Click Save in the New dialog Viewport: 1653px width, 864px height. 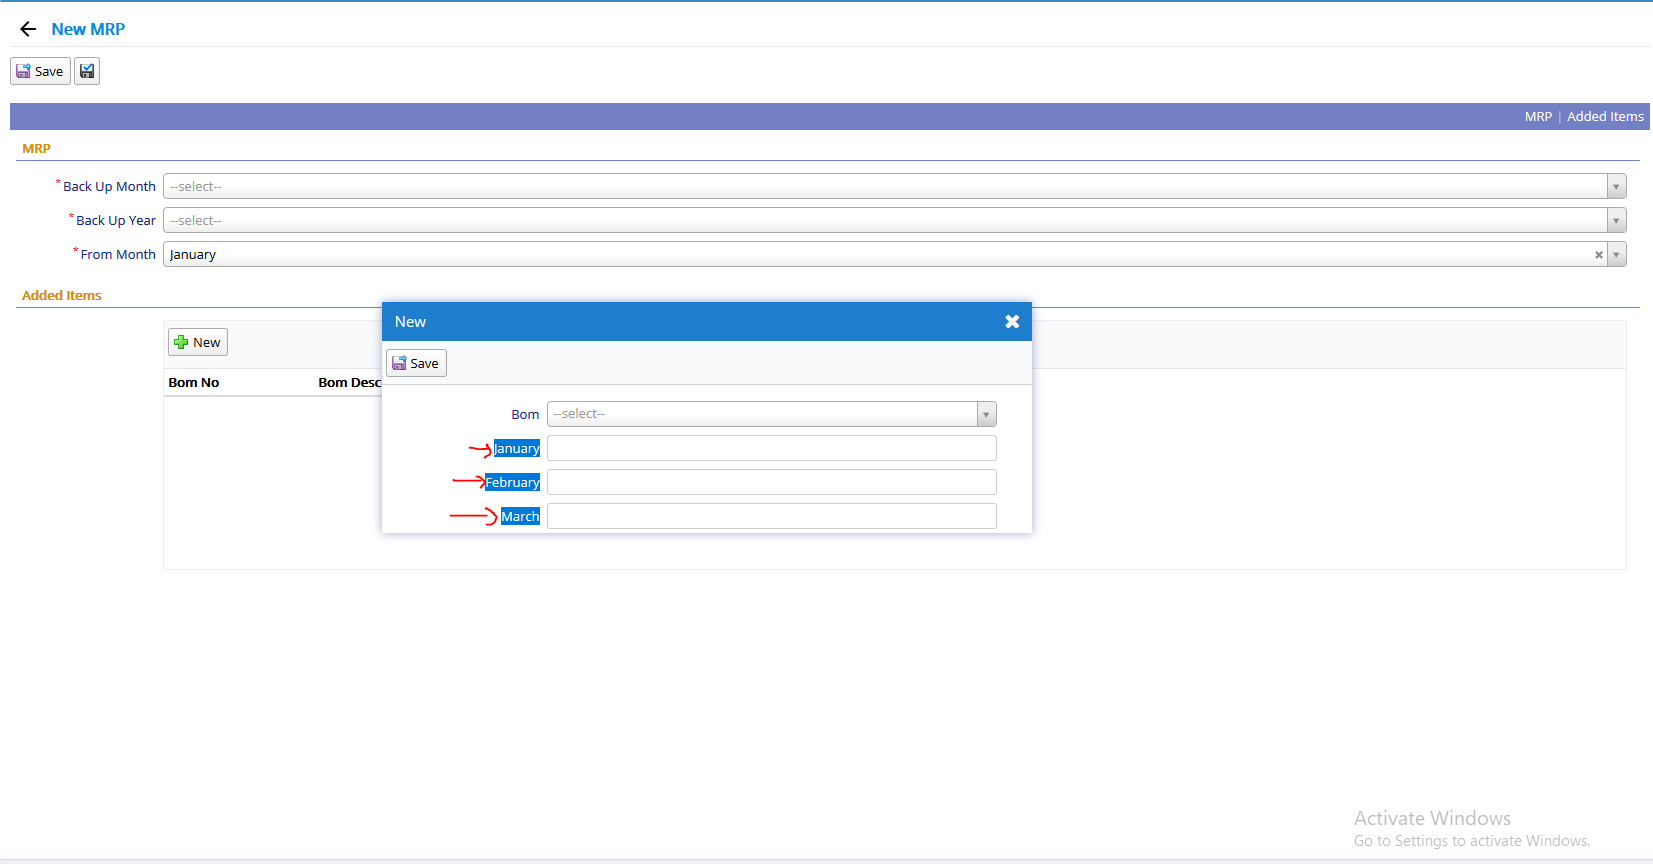(x=416, y=363)
